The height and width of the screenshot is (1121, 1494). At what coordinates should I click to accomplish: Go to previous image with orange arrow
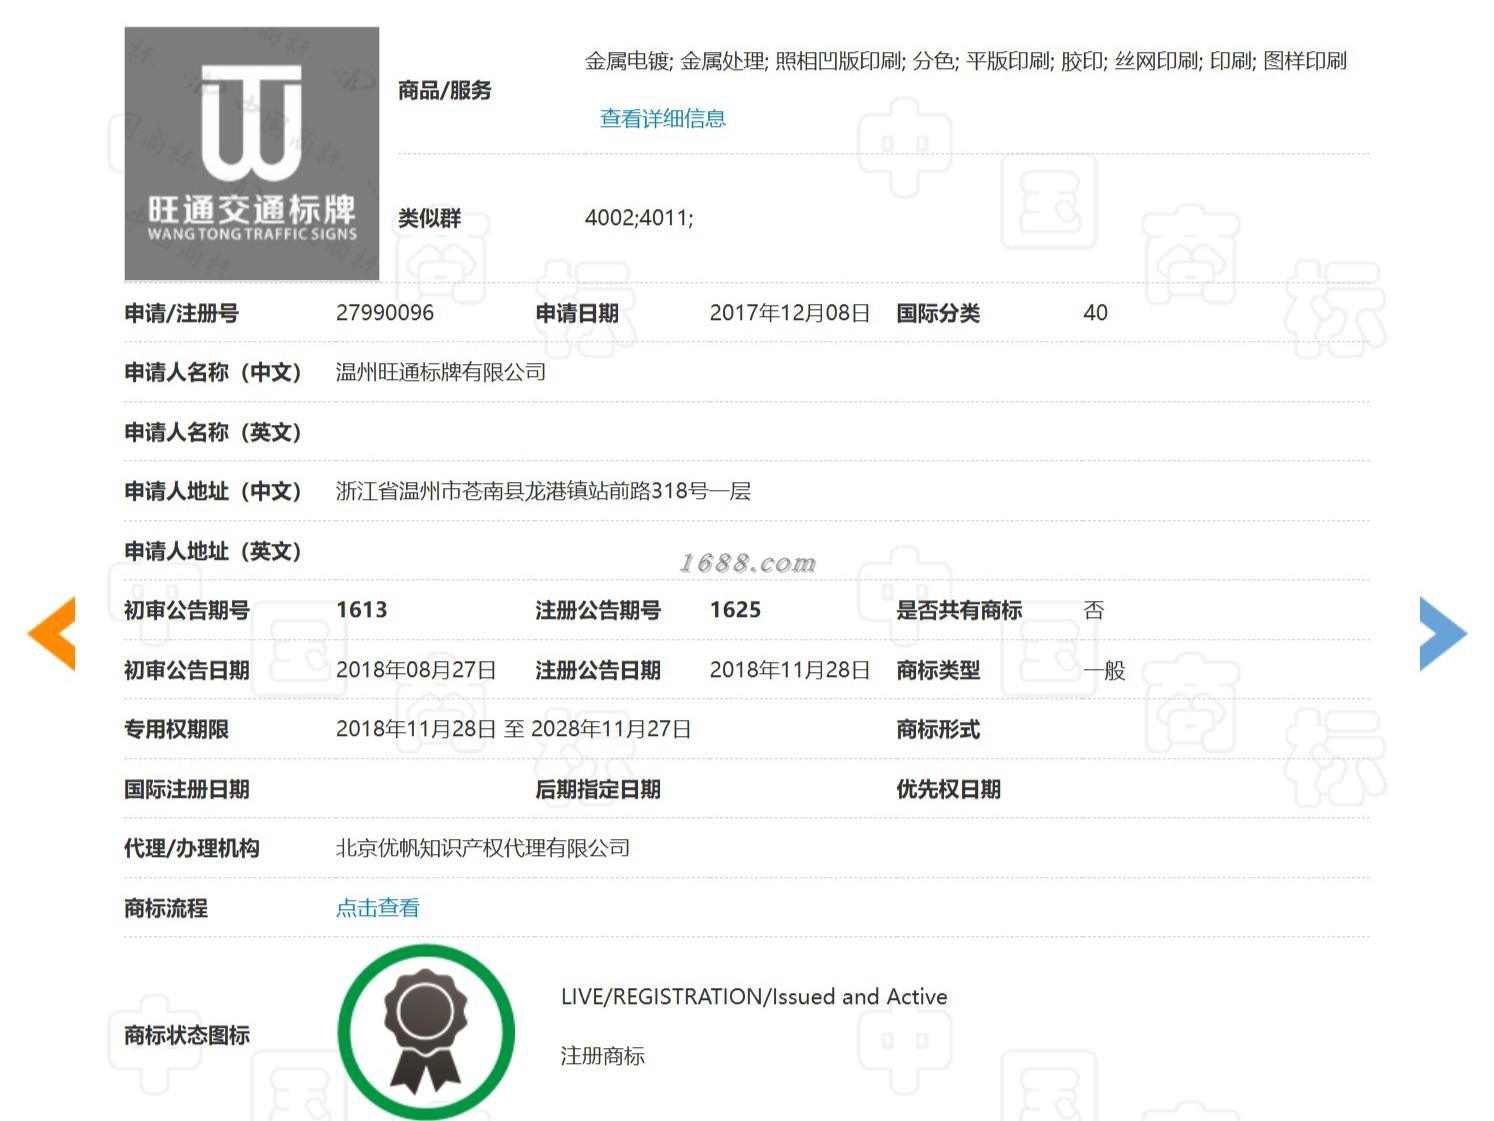click(52, 633)
